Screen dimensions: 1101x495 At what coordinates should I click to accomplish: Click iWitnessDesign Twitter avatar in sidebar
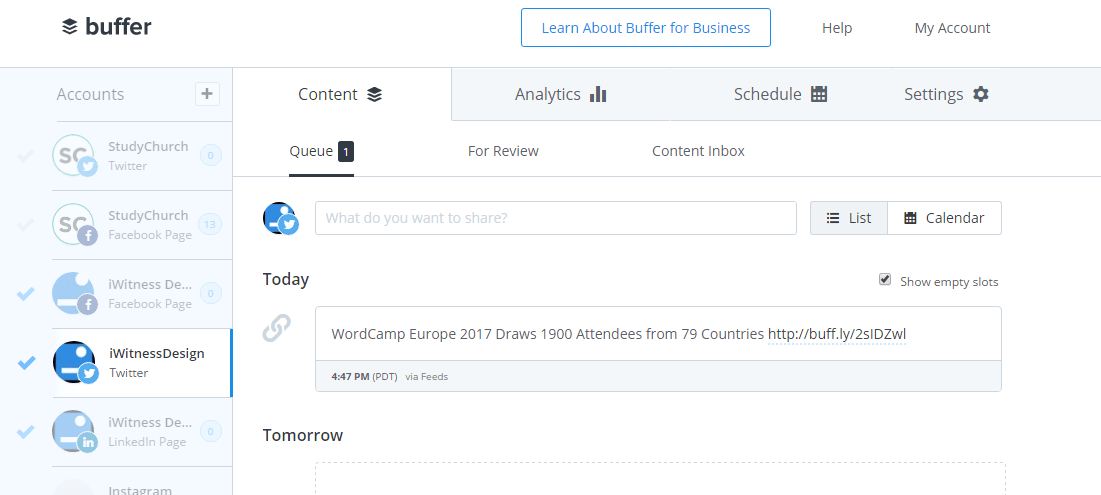(74, 362)
